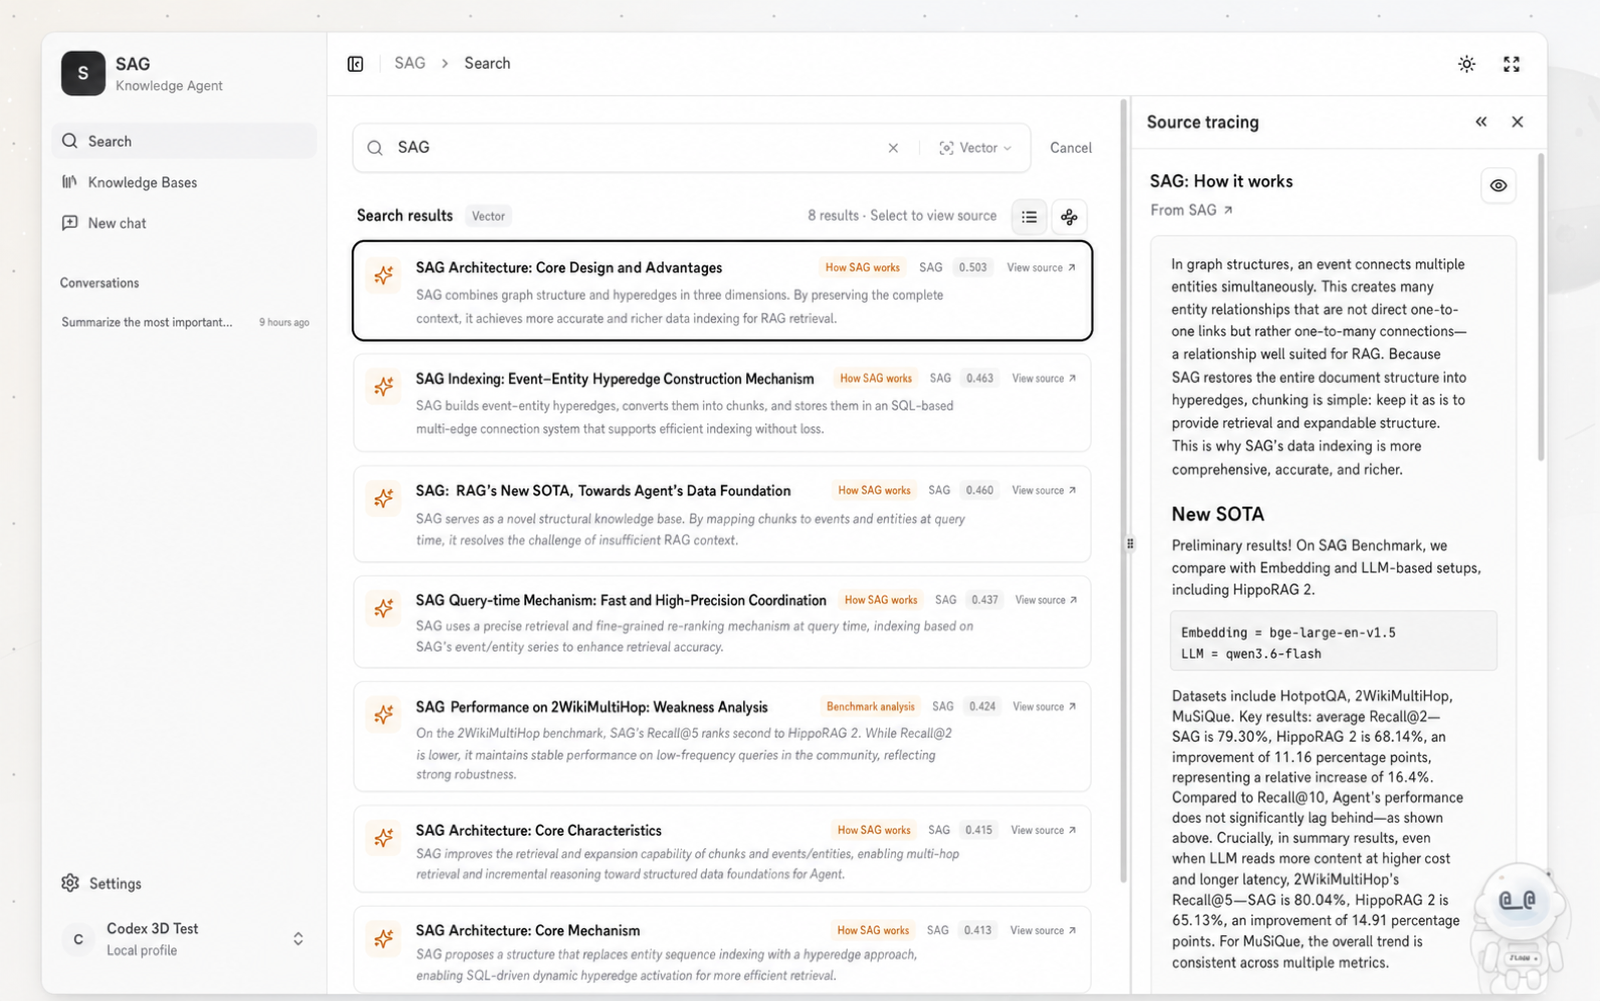Click the Source tracing panel scrollbar

pyautogui.click(x=1541, y=306)
